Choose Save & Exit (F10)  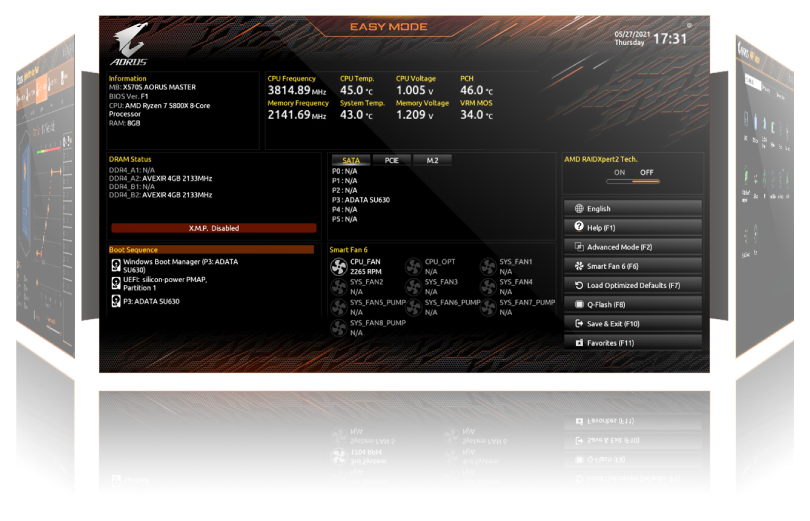[633, 324]
